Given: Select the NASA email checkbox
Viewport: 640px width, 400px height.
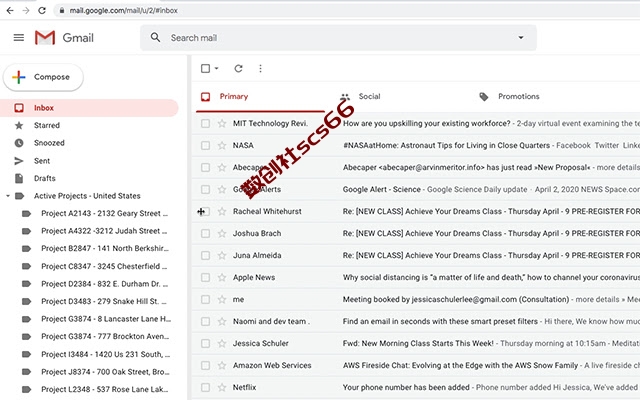Looking at the screenshot, I should 205,145.
